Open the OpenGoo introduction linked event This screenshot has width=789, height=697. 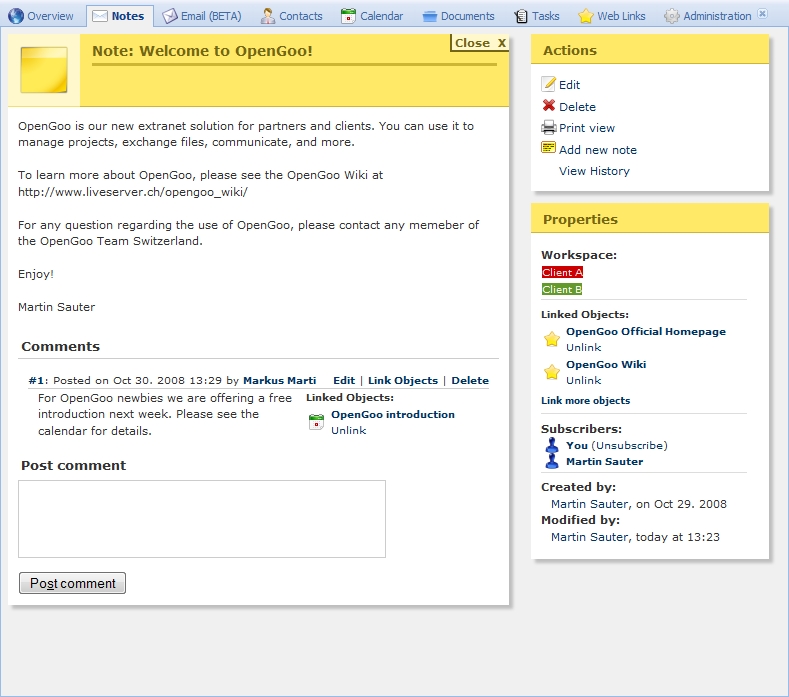(x=392, y=414)
